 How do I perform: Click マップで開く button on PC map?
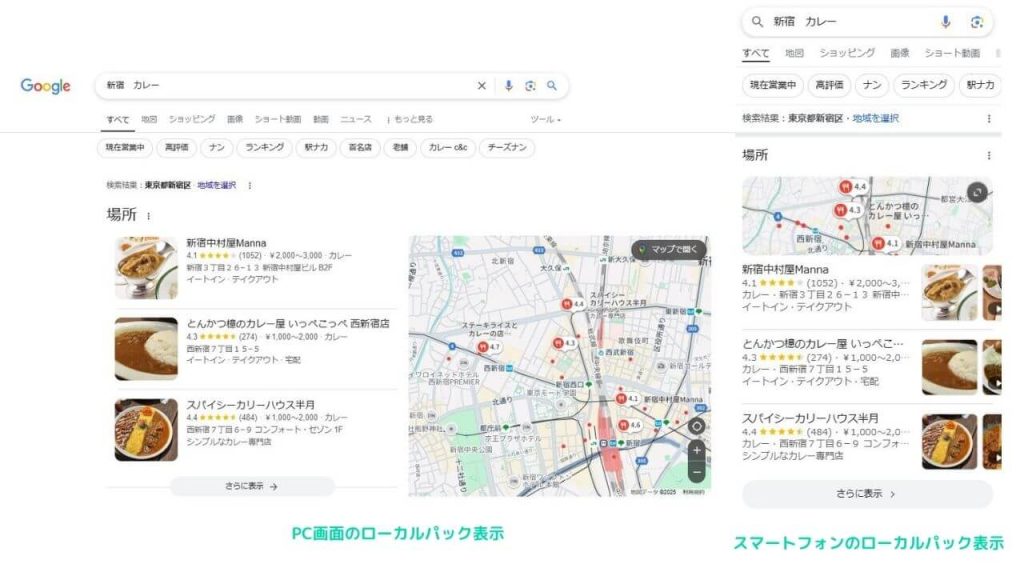click(669, 249)
